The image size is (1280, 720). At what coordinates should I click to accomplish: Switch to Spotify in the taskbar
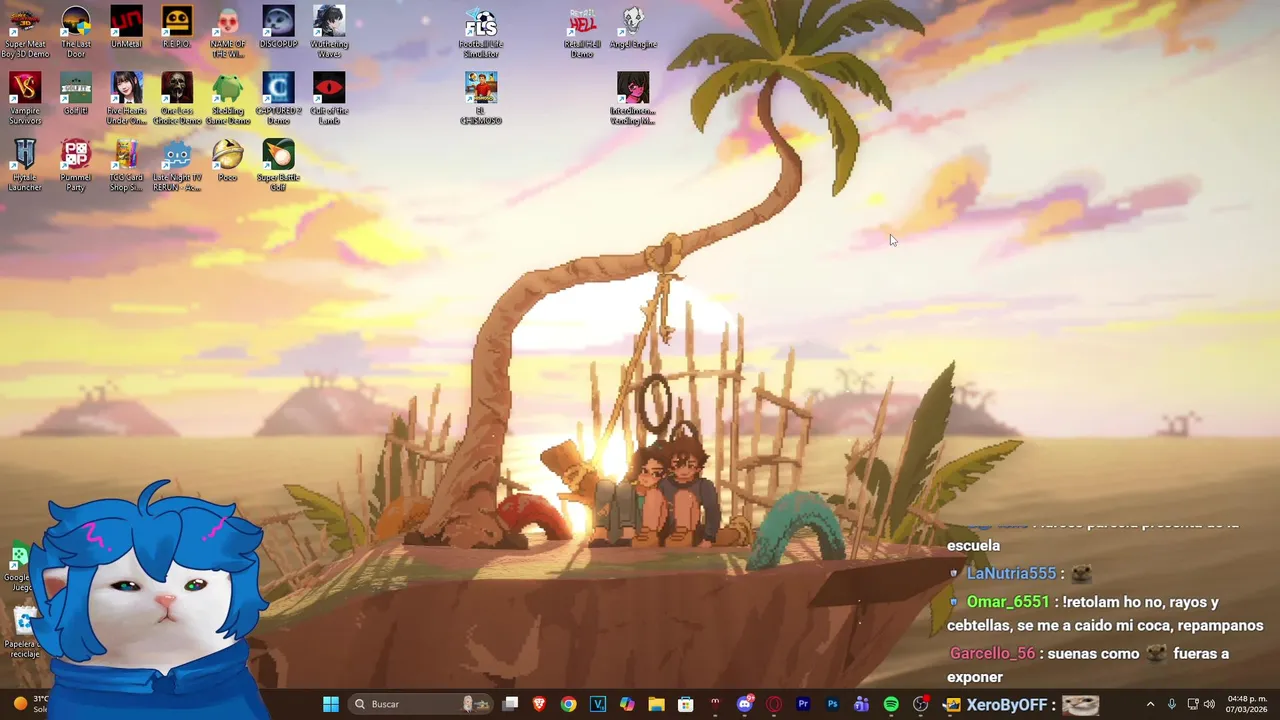(x=891, y=704)
